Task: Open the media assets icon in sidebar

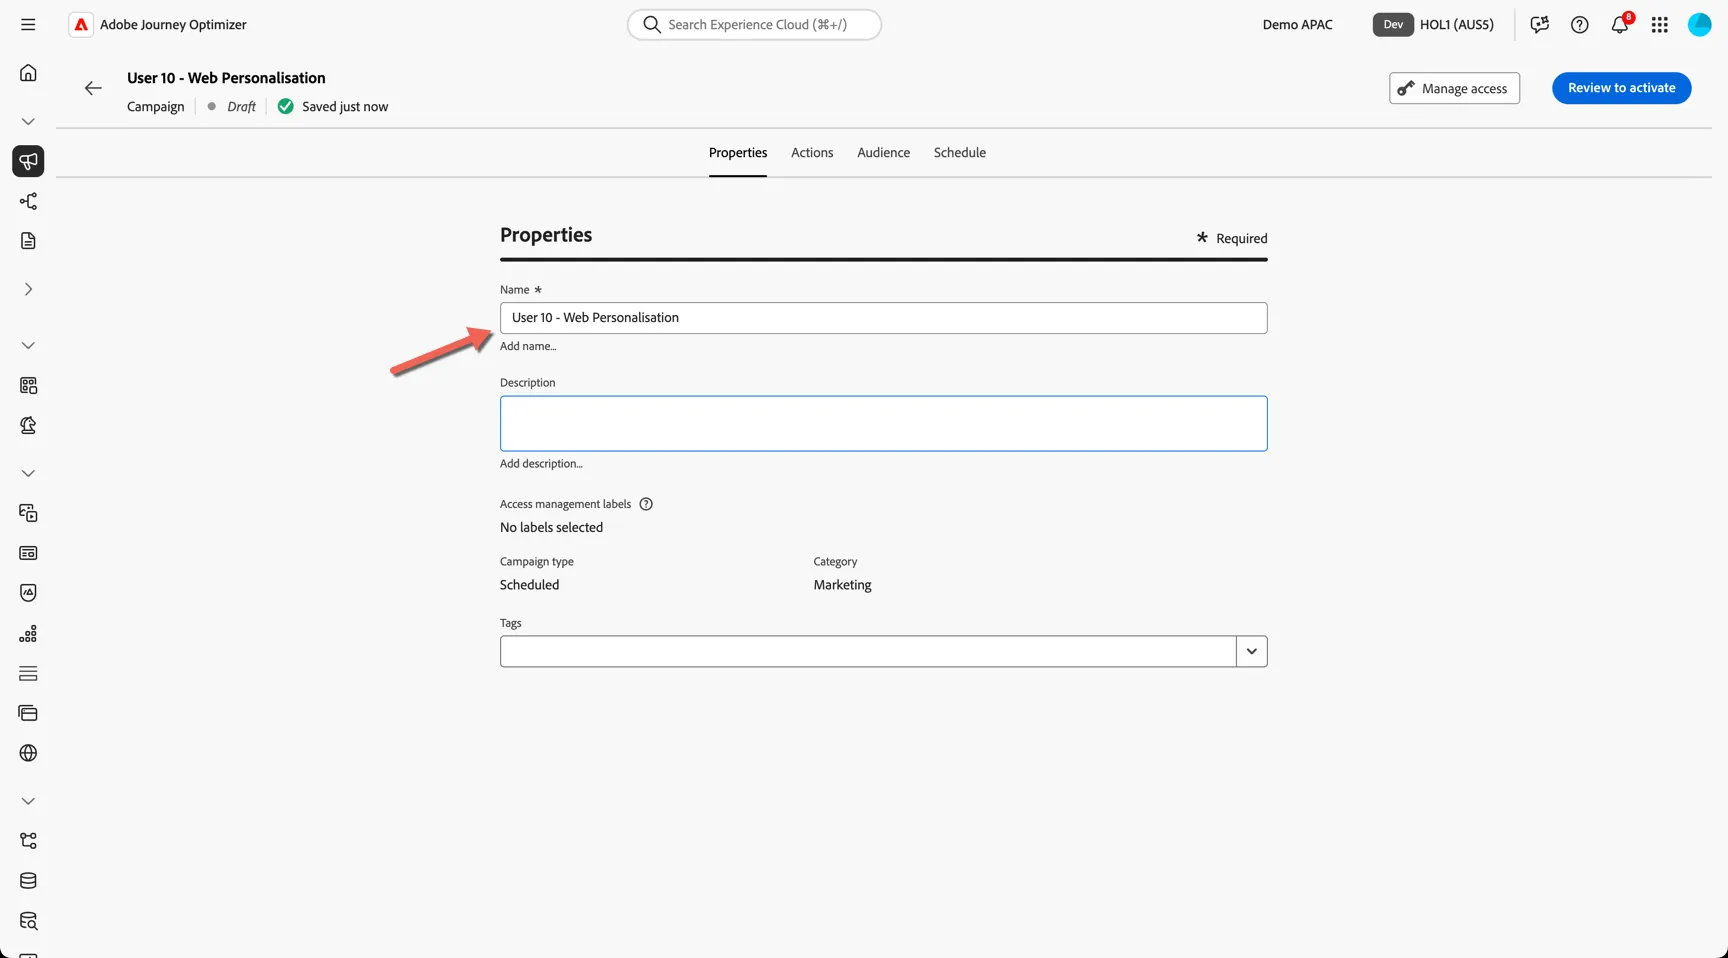Action: tap(28, 513)
